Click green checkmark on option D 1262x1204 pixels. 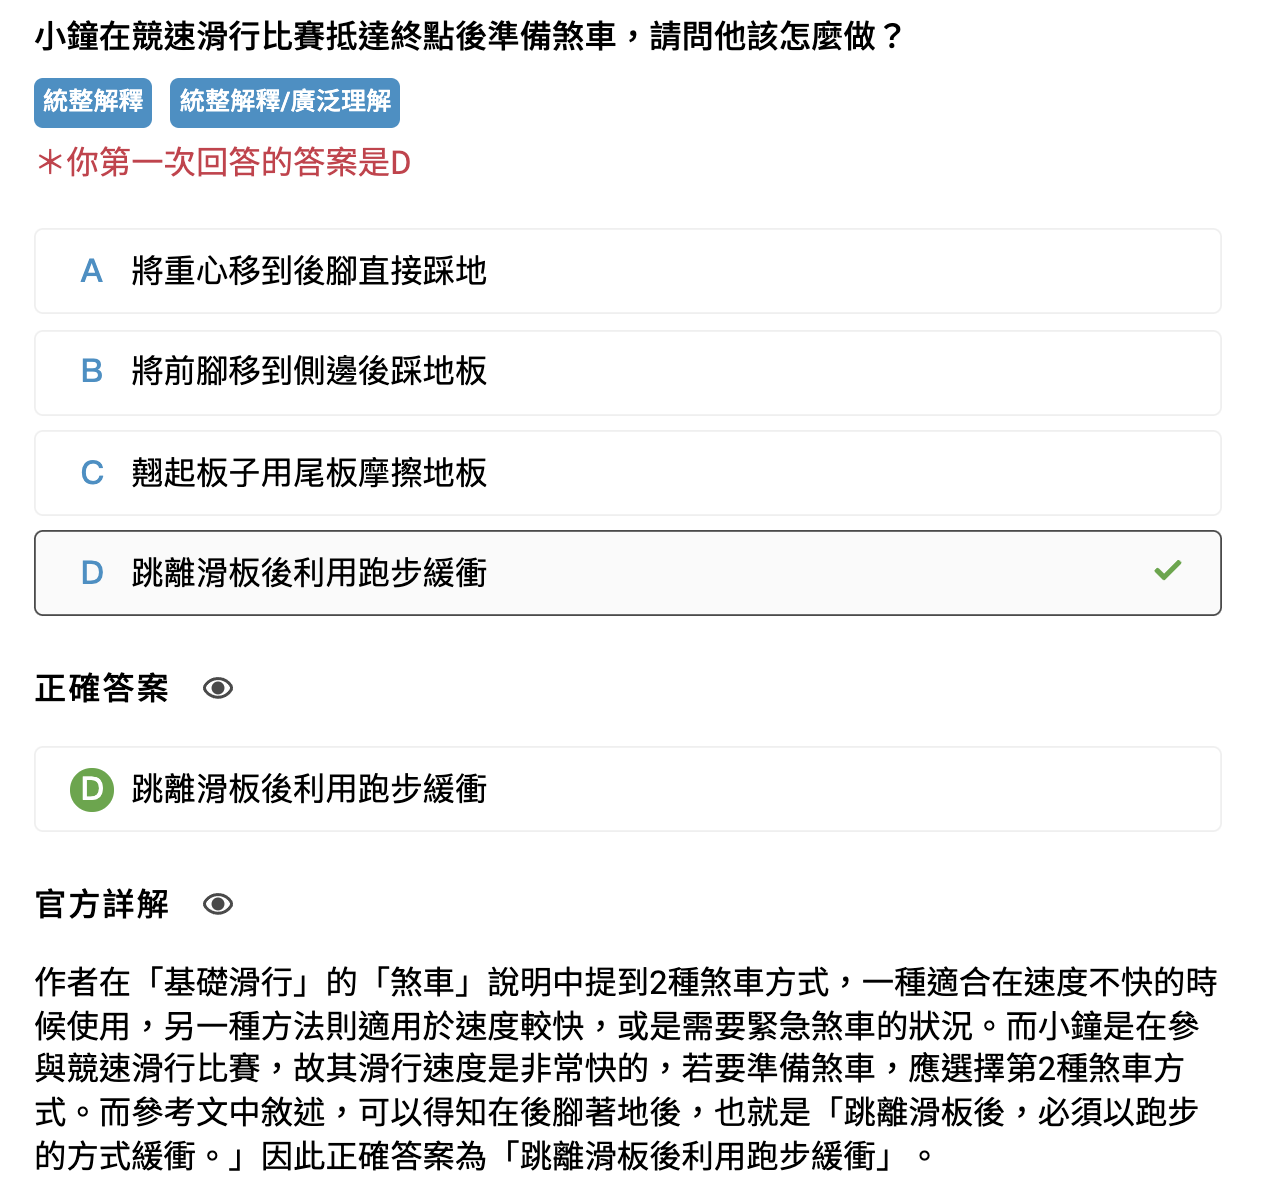tap(1168, 570)
